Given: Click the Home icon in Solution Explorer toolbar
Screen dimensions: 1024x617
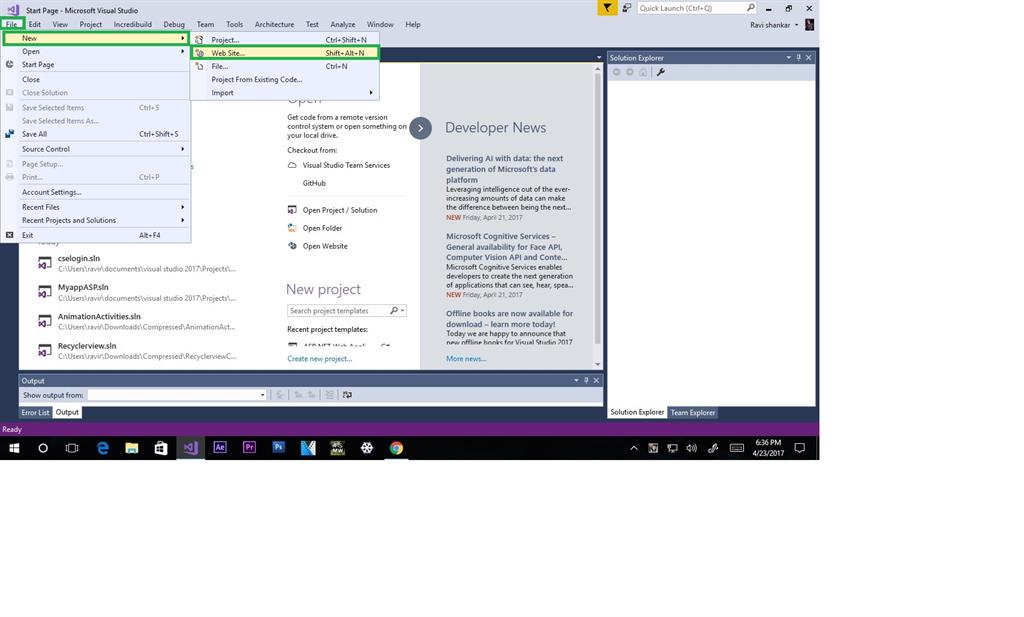Looking at the screenshot, I should tap(643, 72).
